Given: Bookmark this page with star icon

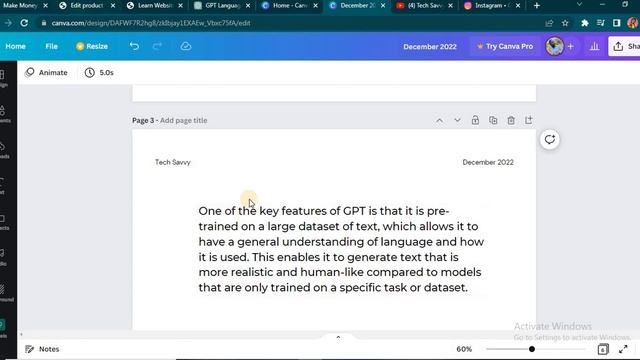Looking at the screenshot, I should pyautogui.click(x=565, y=23).
